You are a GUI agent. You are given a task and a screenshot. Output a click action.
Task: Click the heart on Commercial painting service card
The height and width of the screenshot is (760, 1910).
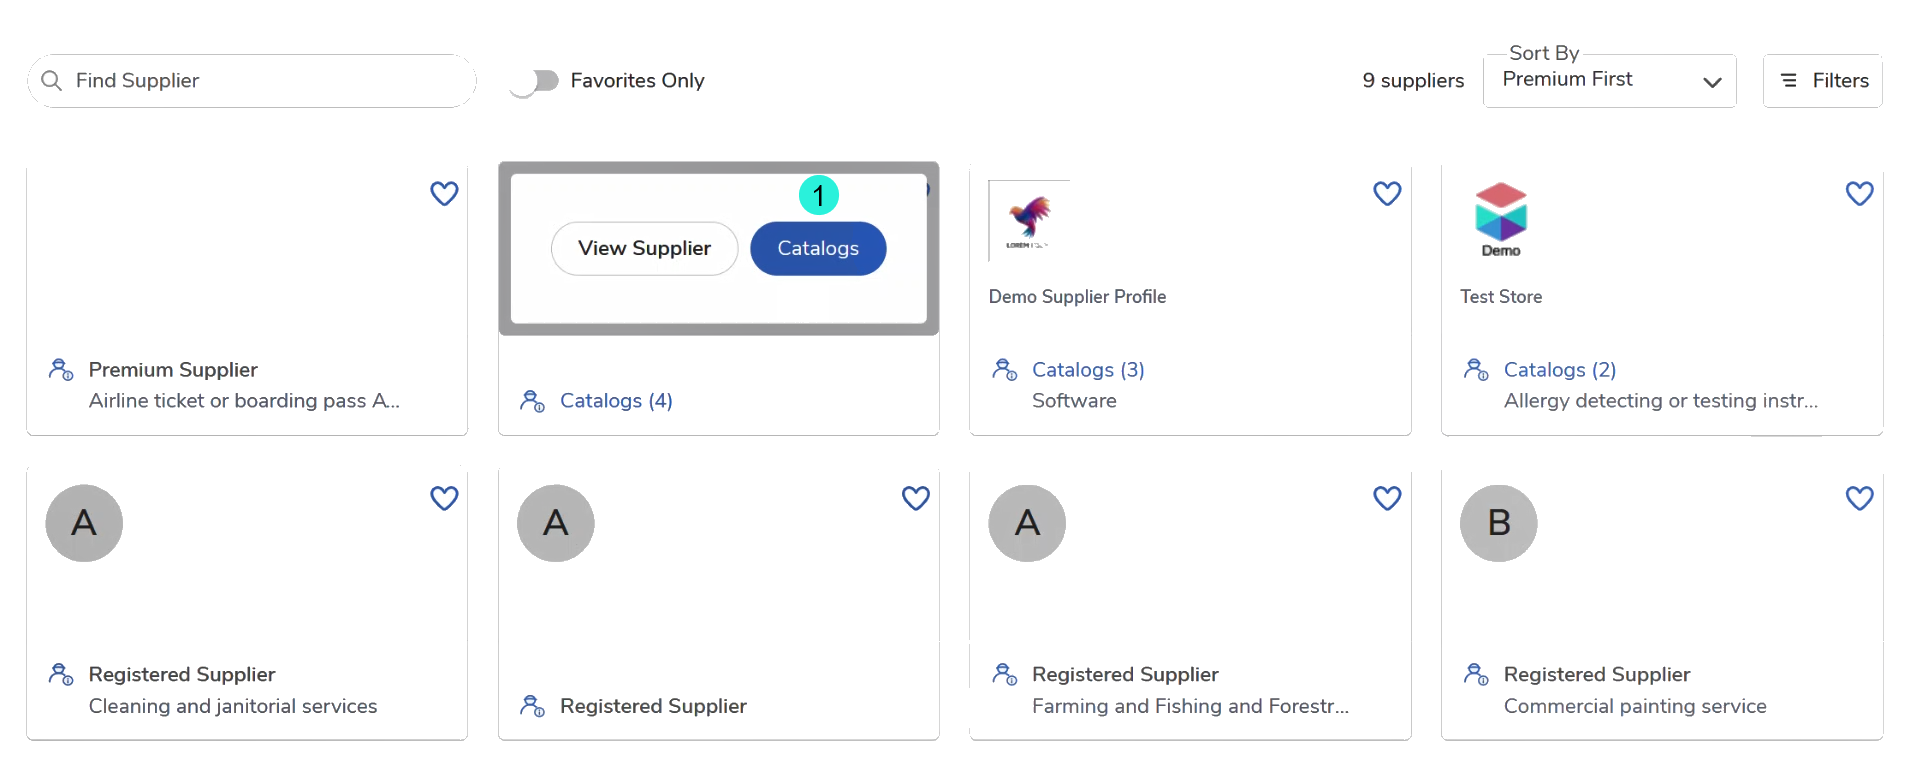coord(1859,498)
